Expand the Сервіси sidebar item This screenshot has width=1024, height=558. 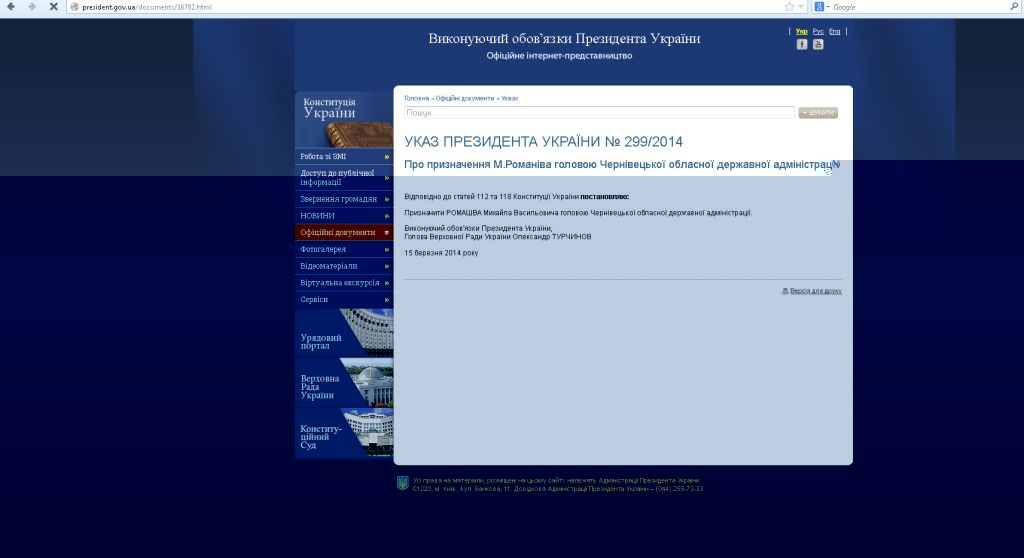(343, 299)
